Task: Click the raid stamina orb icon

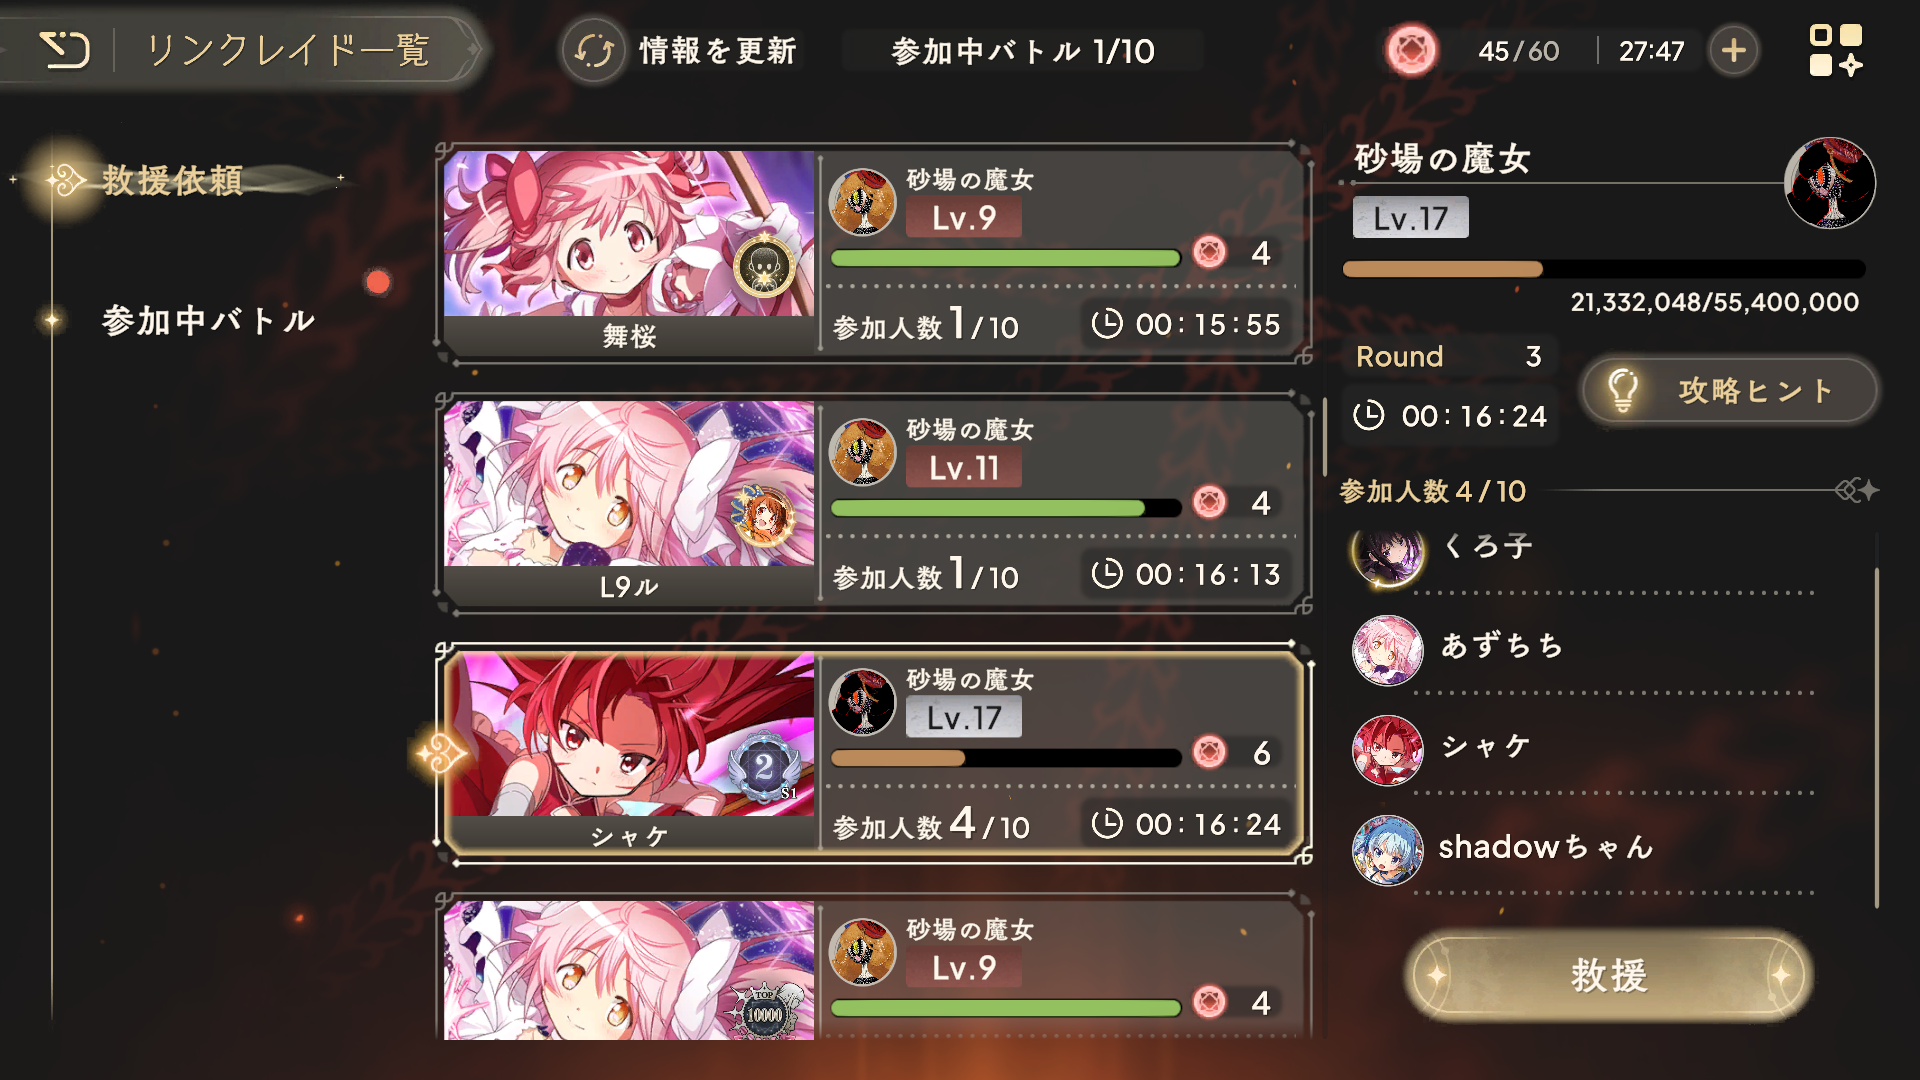Action: [x=1411, y=50]
